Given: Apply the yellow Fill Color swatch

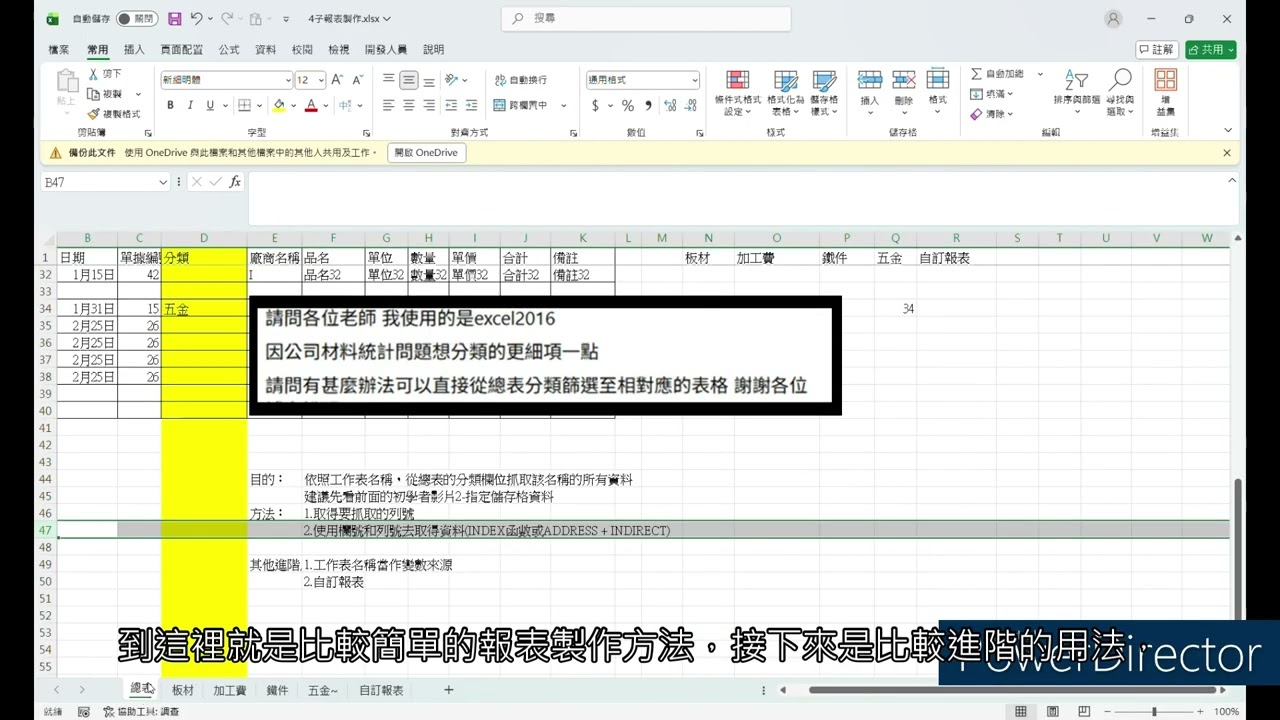Looking at the screenshot, I should (279, 105).
